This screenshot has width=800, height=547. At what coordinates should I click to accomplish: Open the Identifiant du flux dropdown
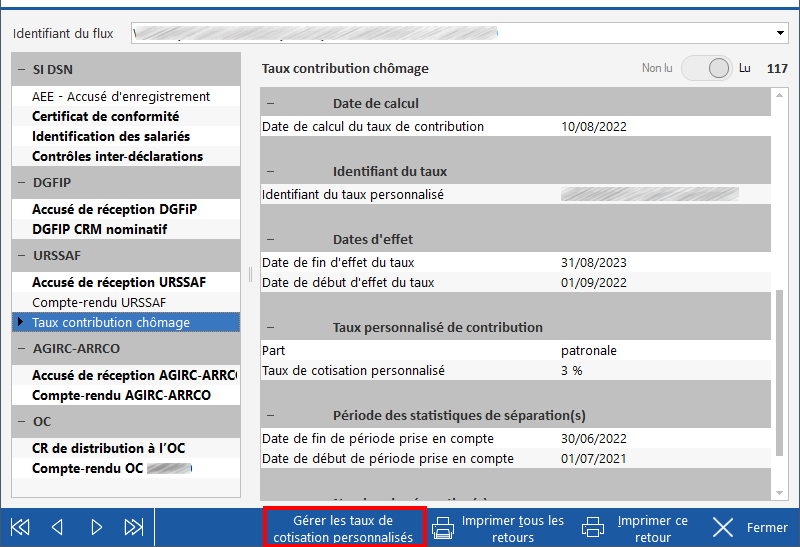780,34
